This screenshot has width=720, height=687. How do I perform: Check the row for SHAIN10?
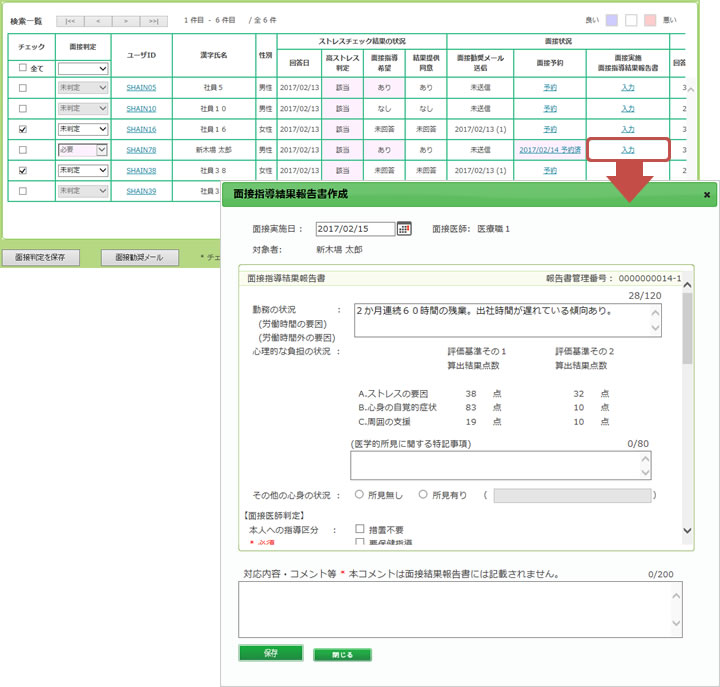click(22, 108)
